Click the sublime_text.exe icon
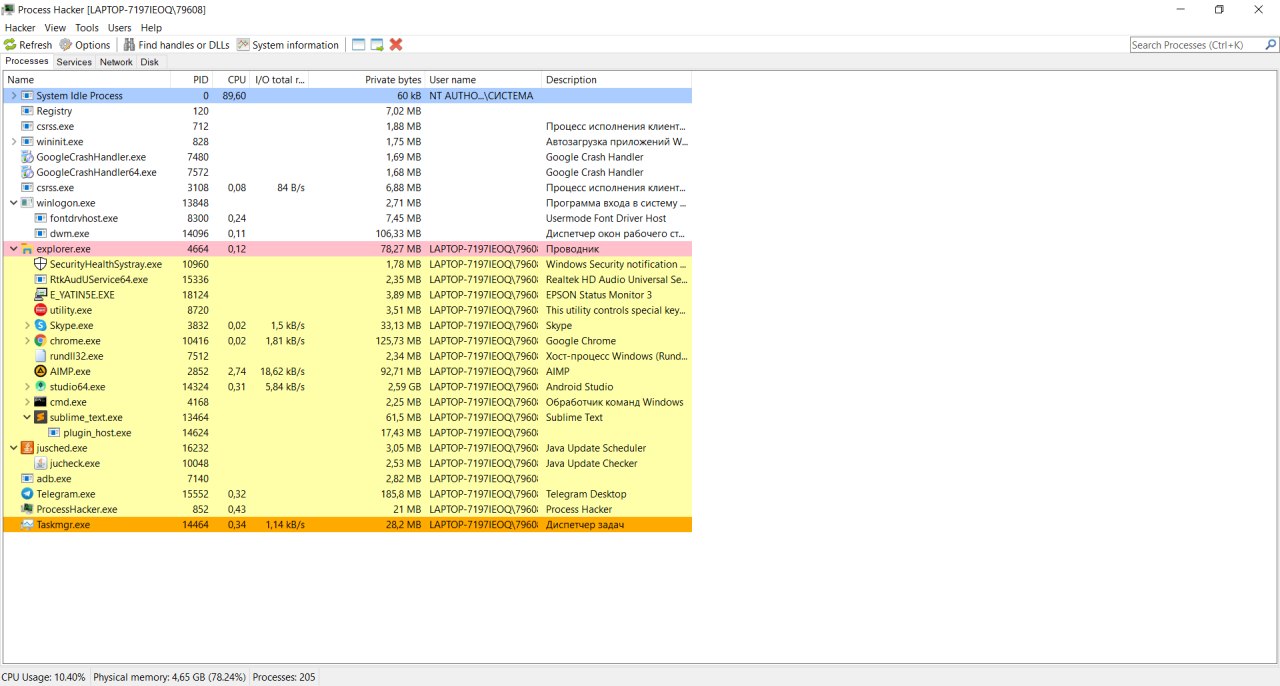 click(41, 417)
